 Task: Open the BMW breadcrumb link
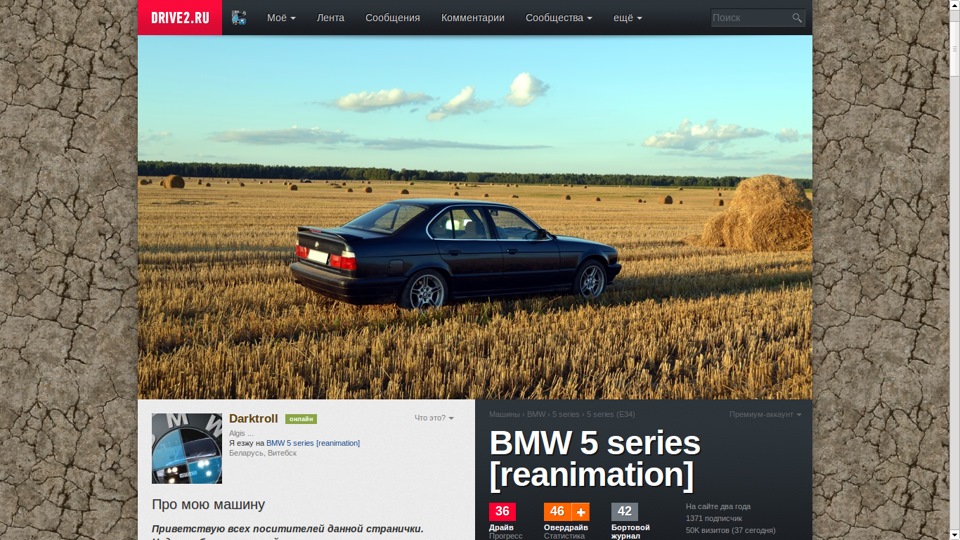coord(536,414)
